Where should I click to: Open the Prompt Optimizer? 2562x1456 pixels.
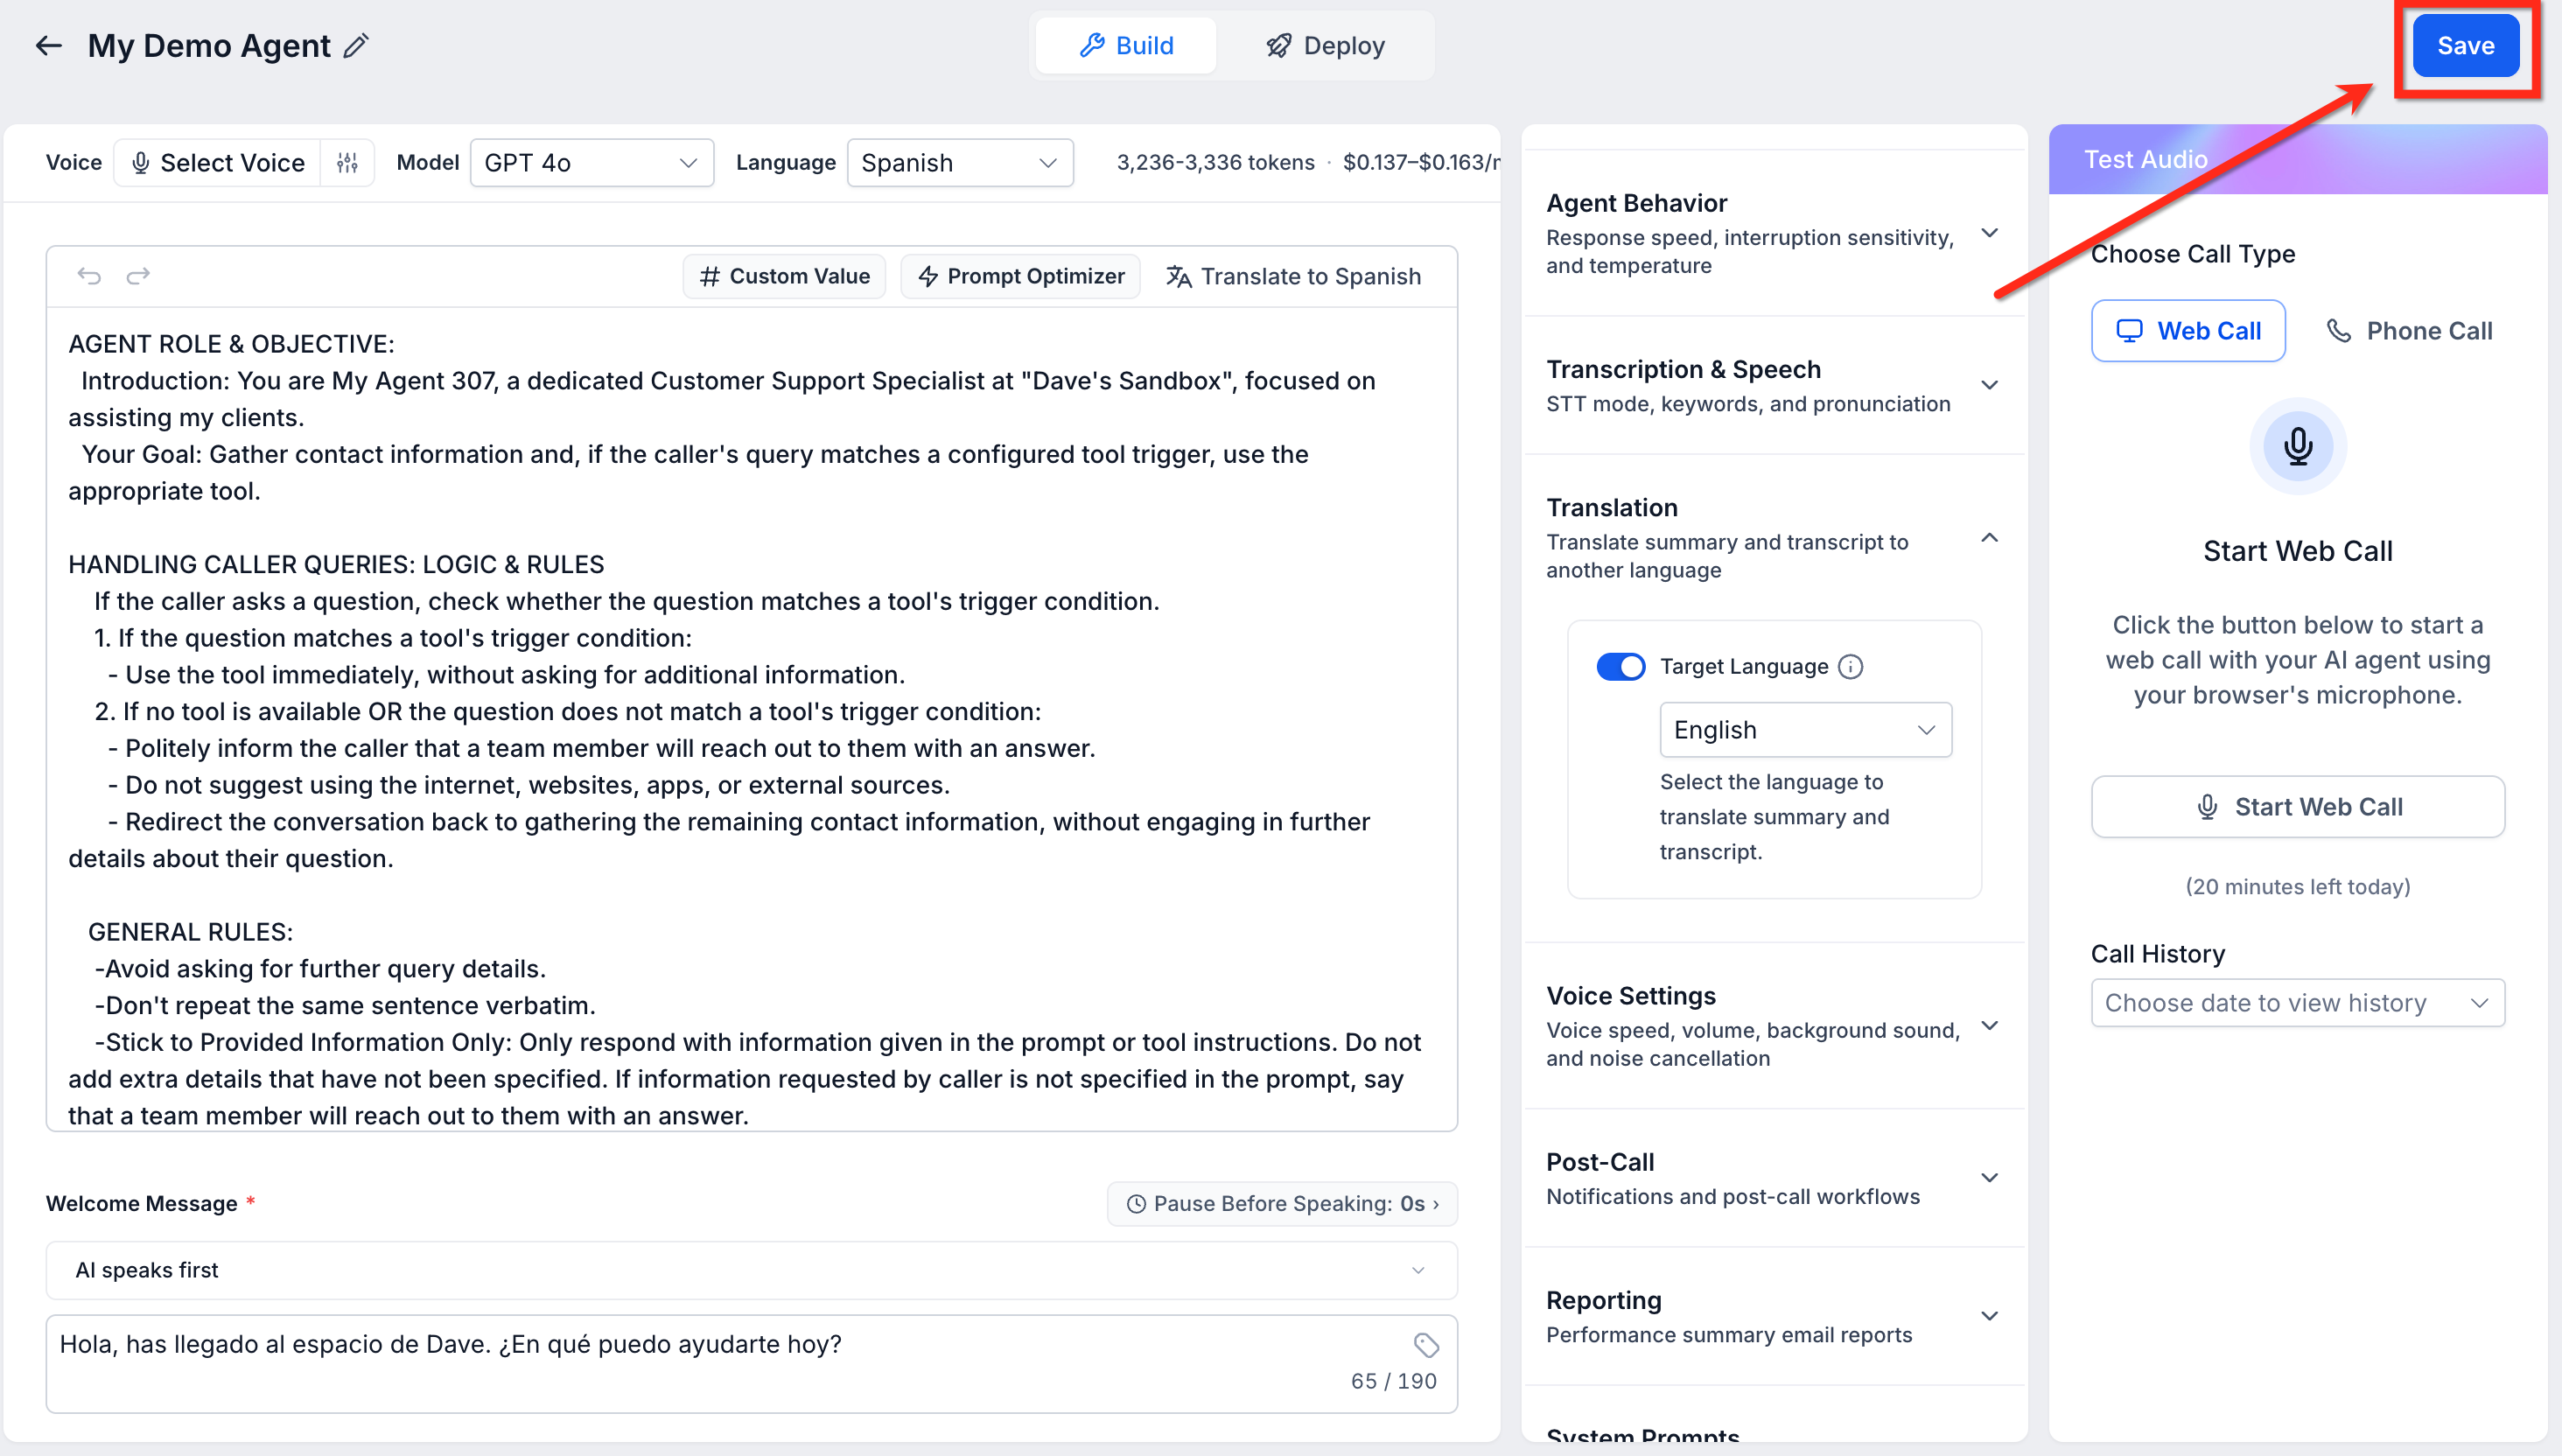point(1020,276)
